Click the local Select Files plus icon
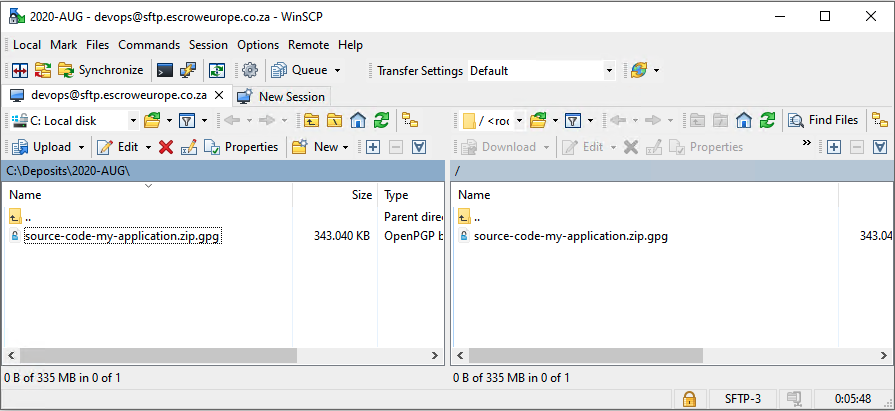 [373, 147]
